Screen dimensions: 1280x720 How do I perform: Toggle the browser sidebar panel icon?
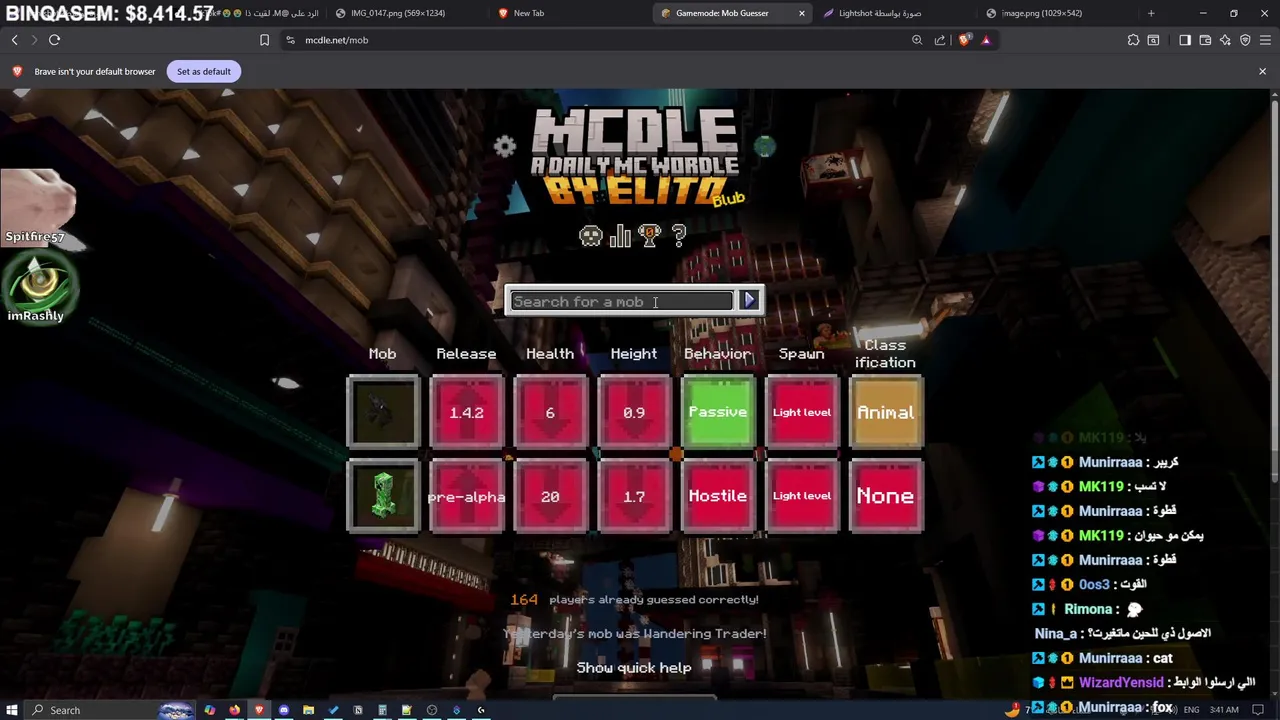point(1185,40)
